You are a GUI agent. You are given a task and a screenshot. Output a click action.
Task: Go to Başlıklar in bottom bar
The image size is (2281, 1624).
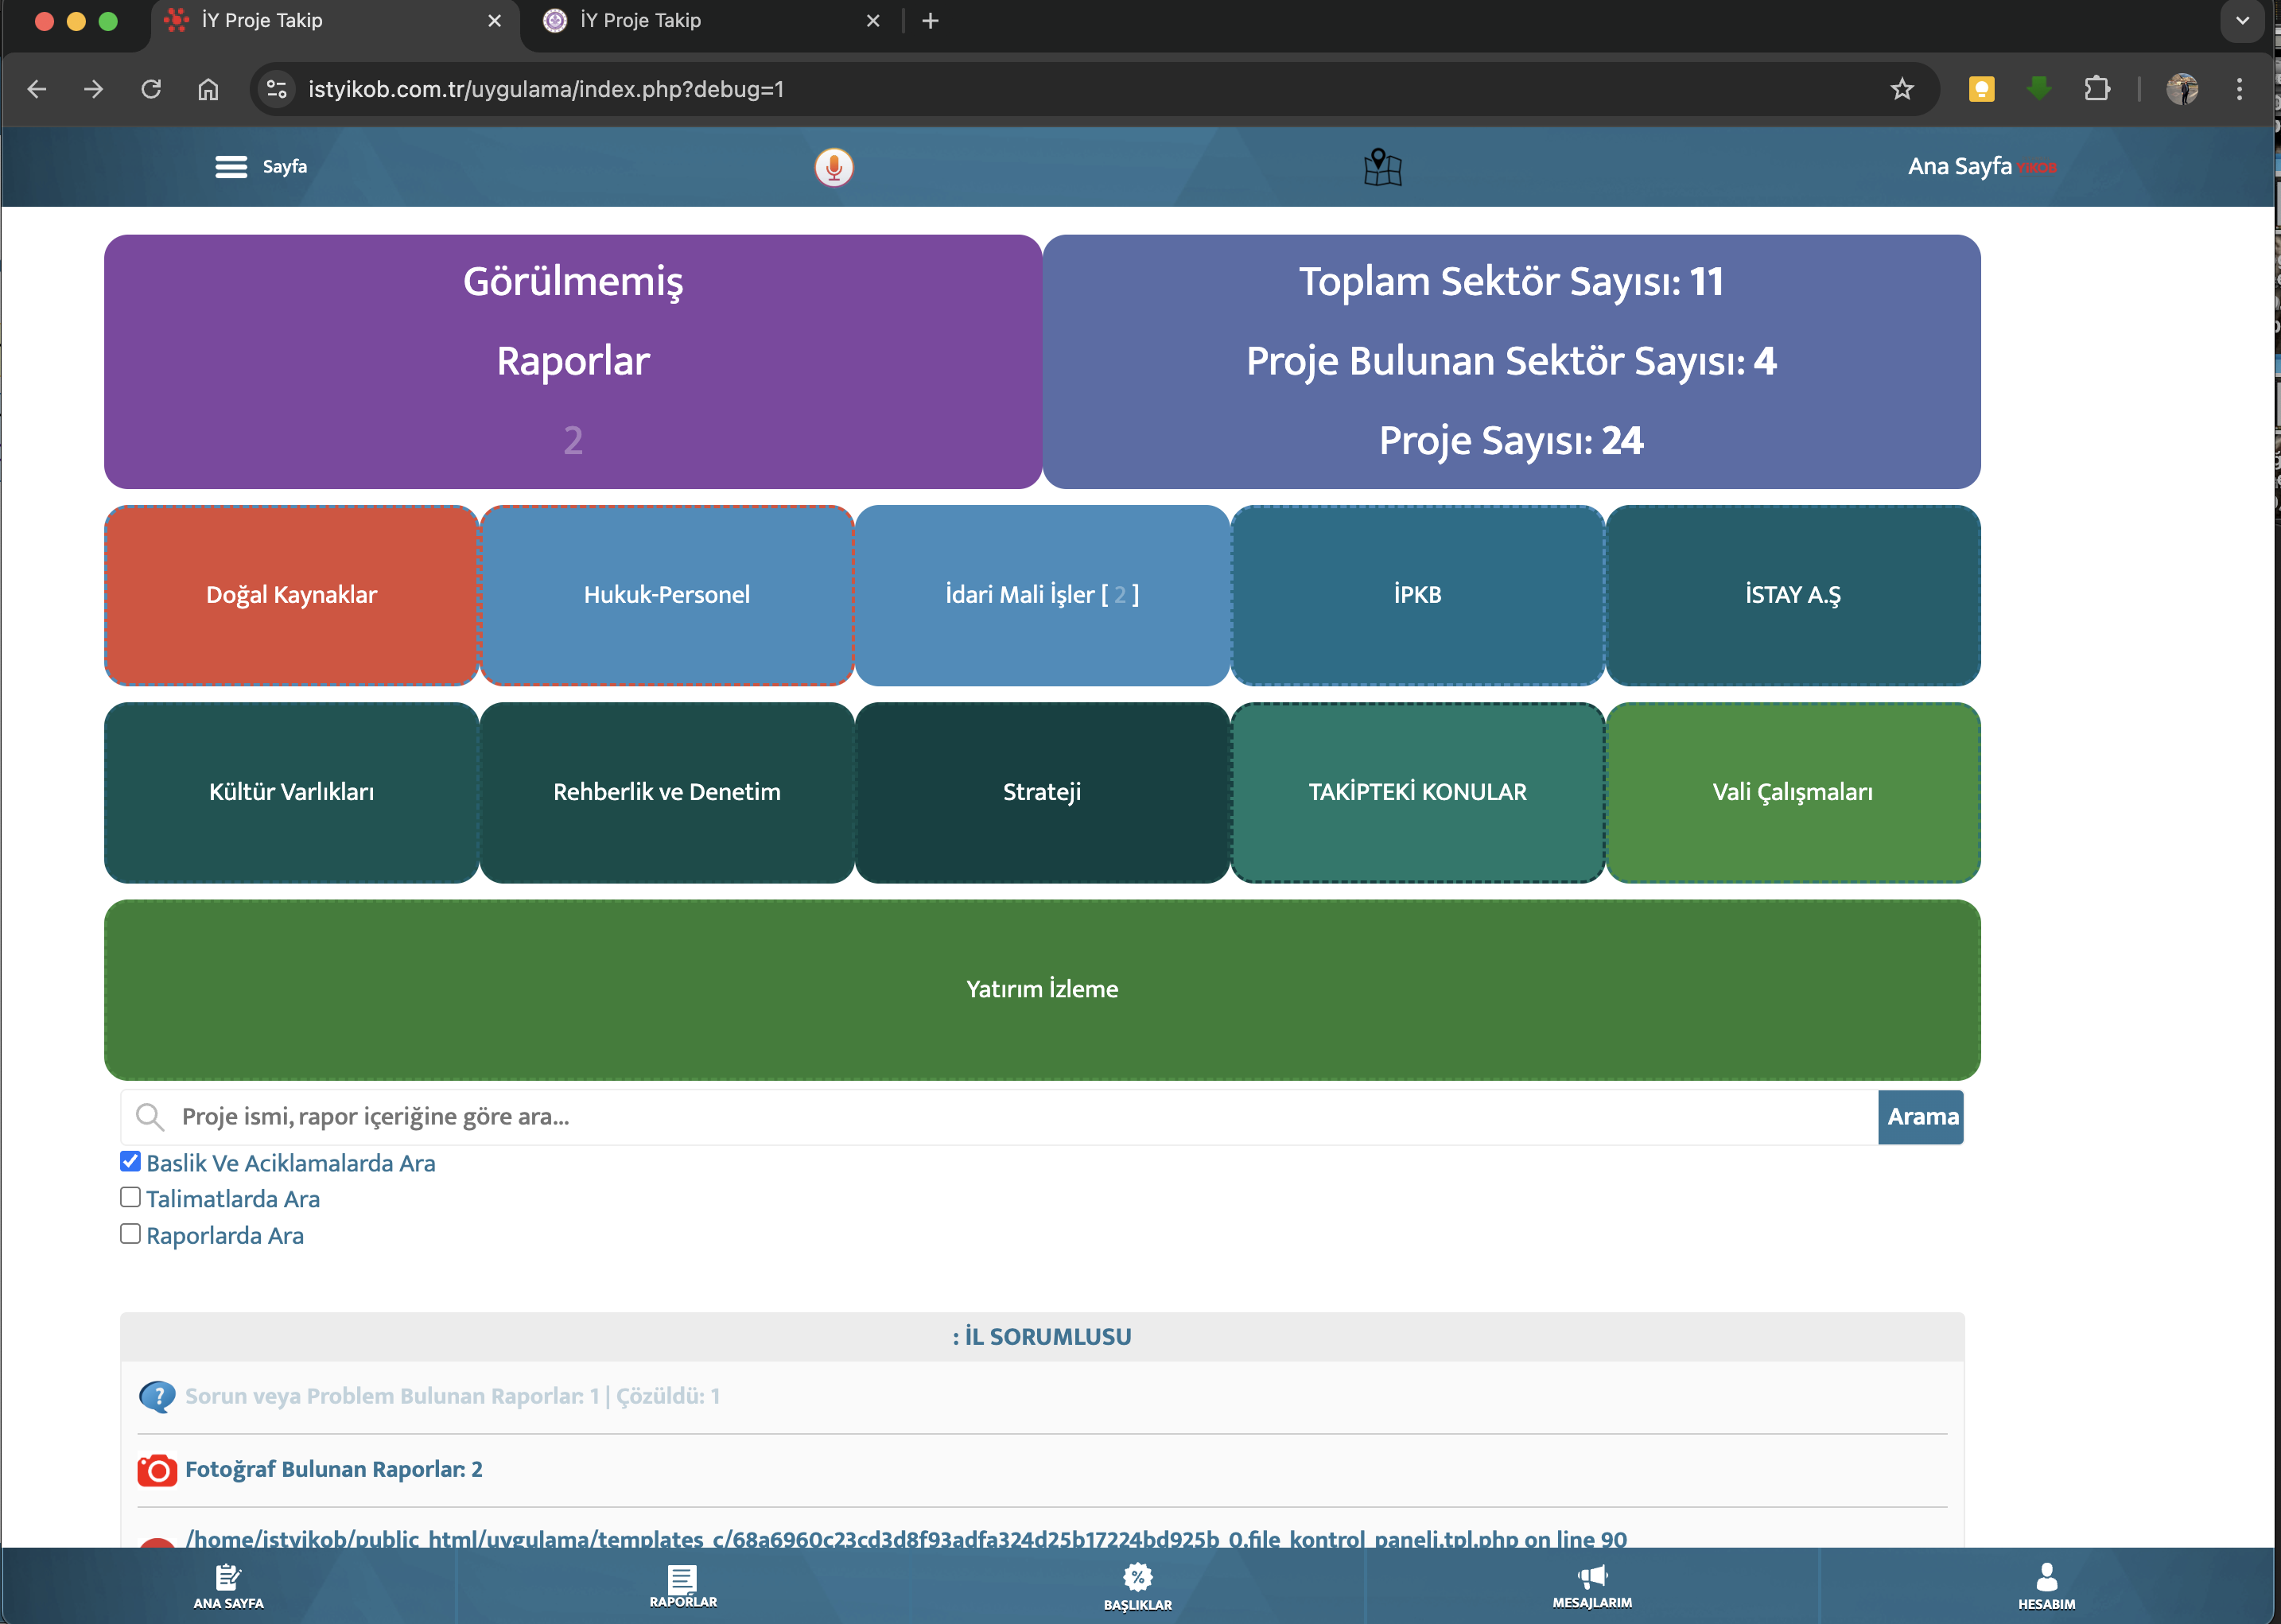[1137, 1587]
